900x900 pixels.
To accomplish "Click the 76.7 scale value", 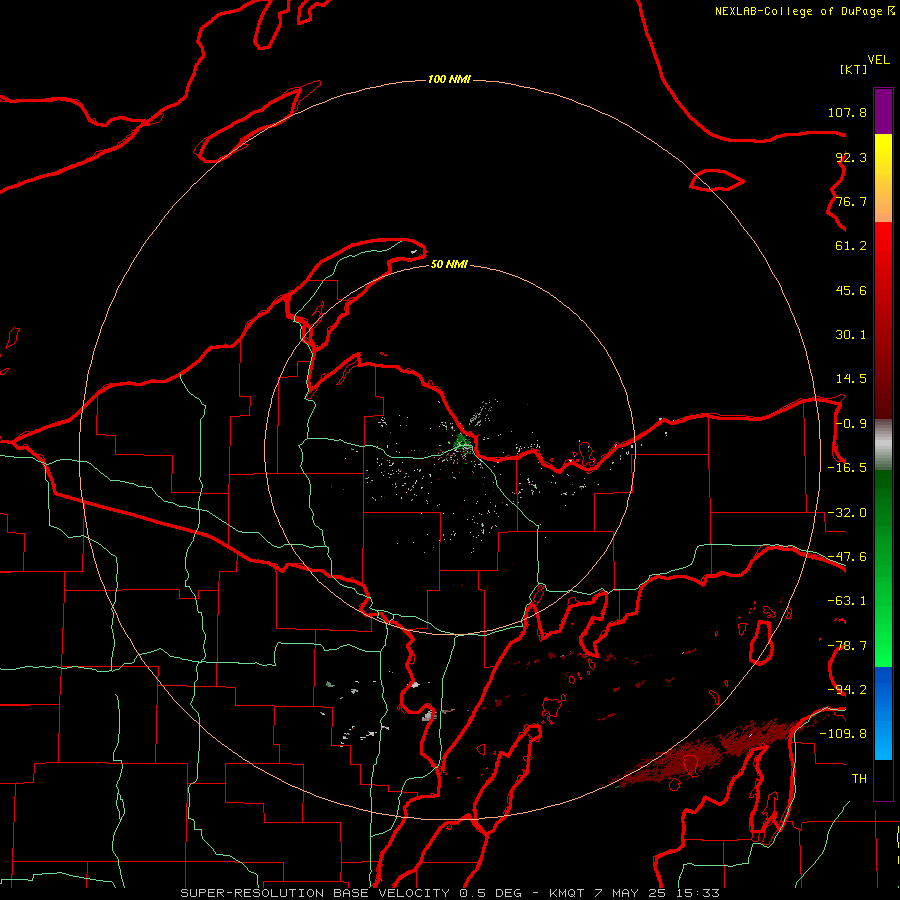I will (851, 201).
